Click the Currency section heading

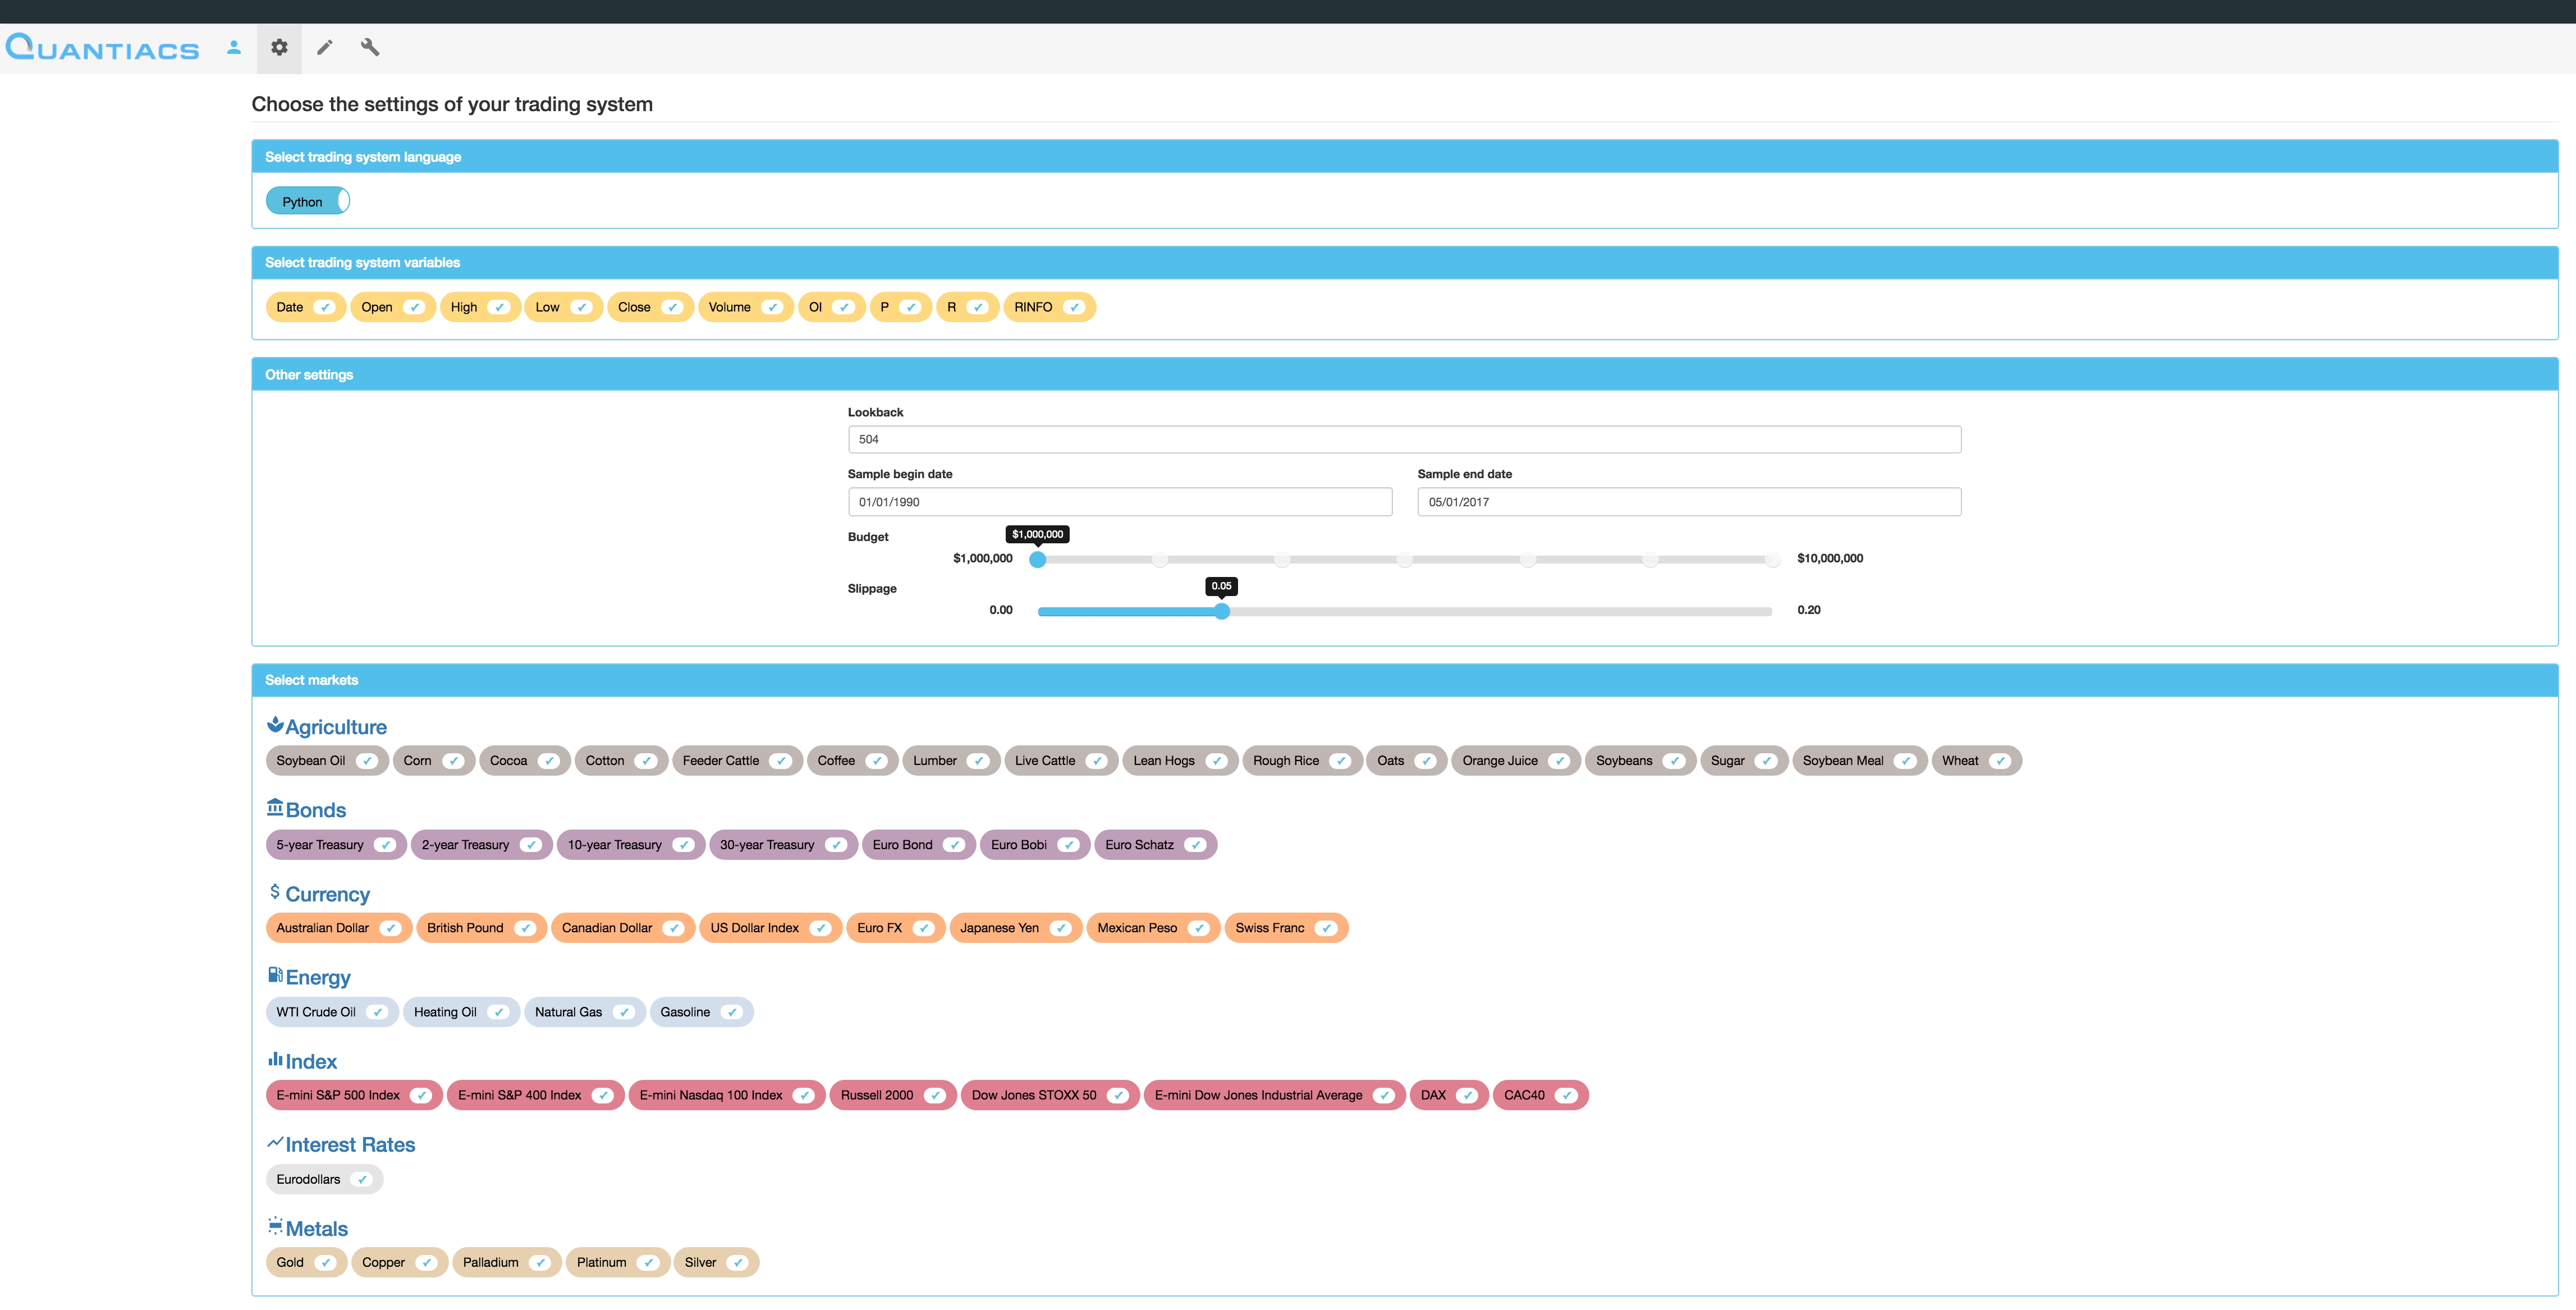[x=327, y=894]
